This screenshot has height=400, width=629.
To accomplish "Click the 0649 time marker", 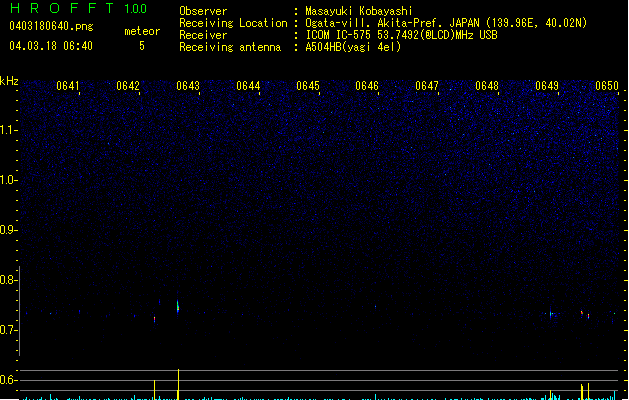I will coord(547,86).
